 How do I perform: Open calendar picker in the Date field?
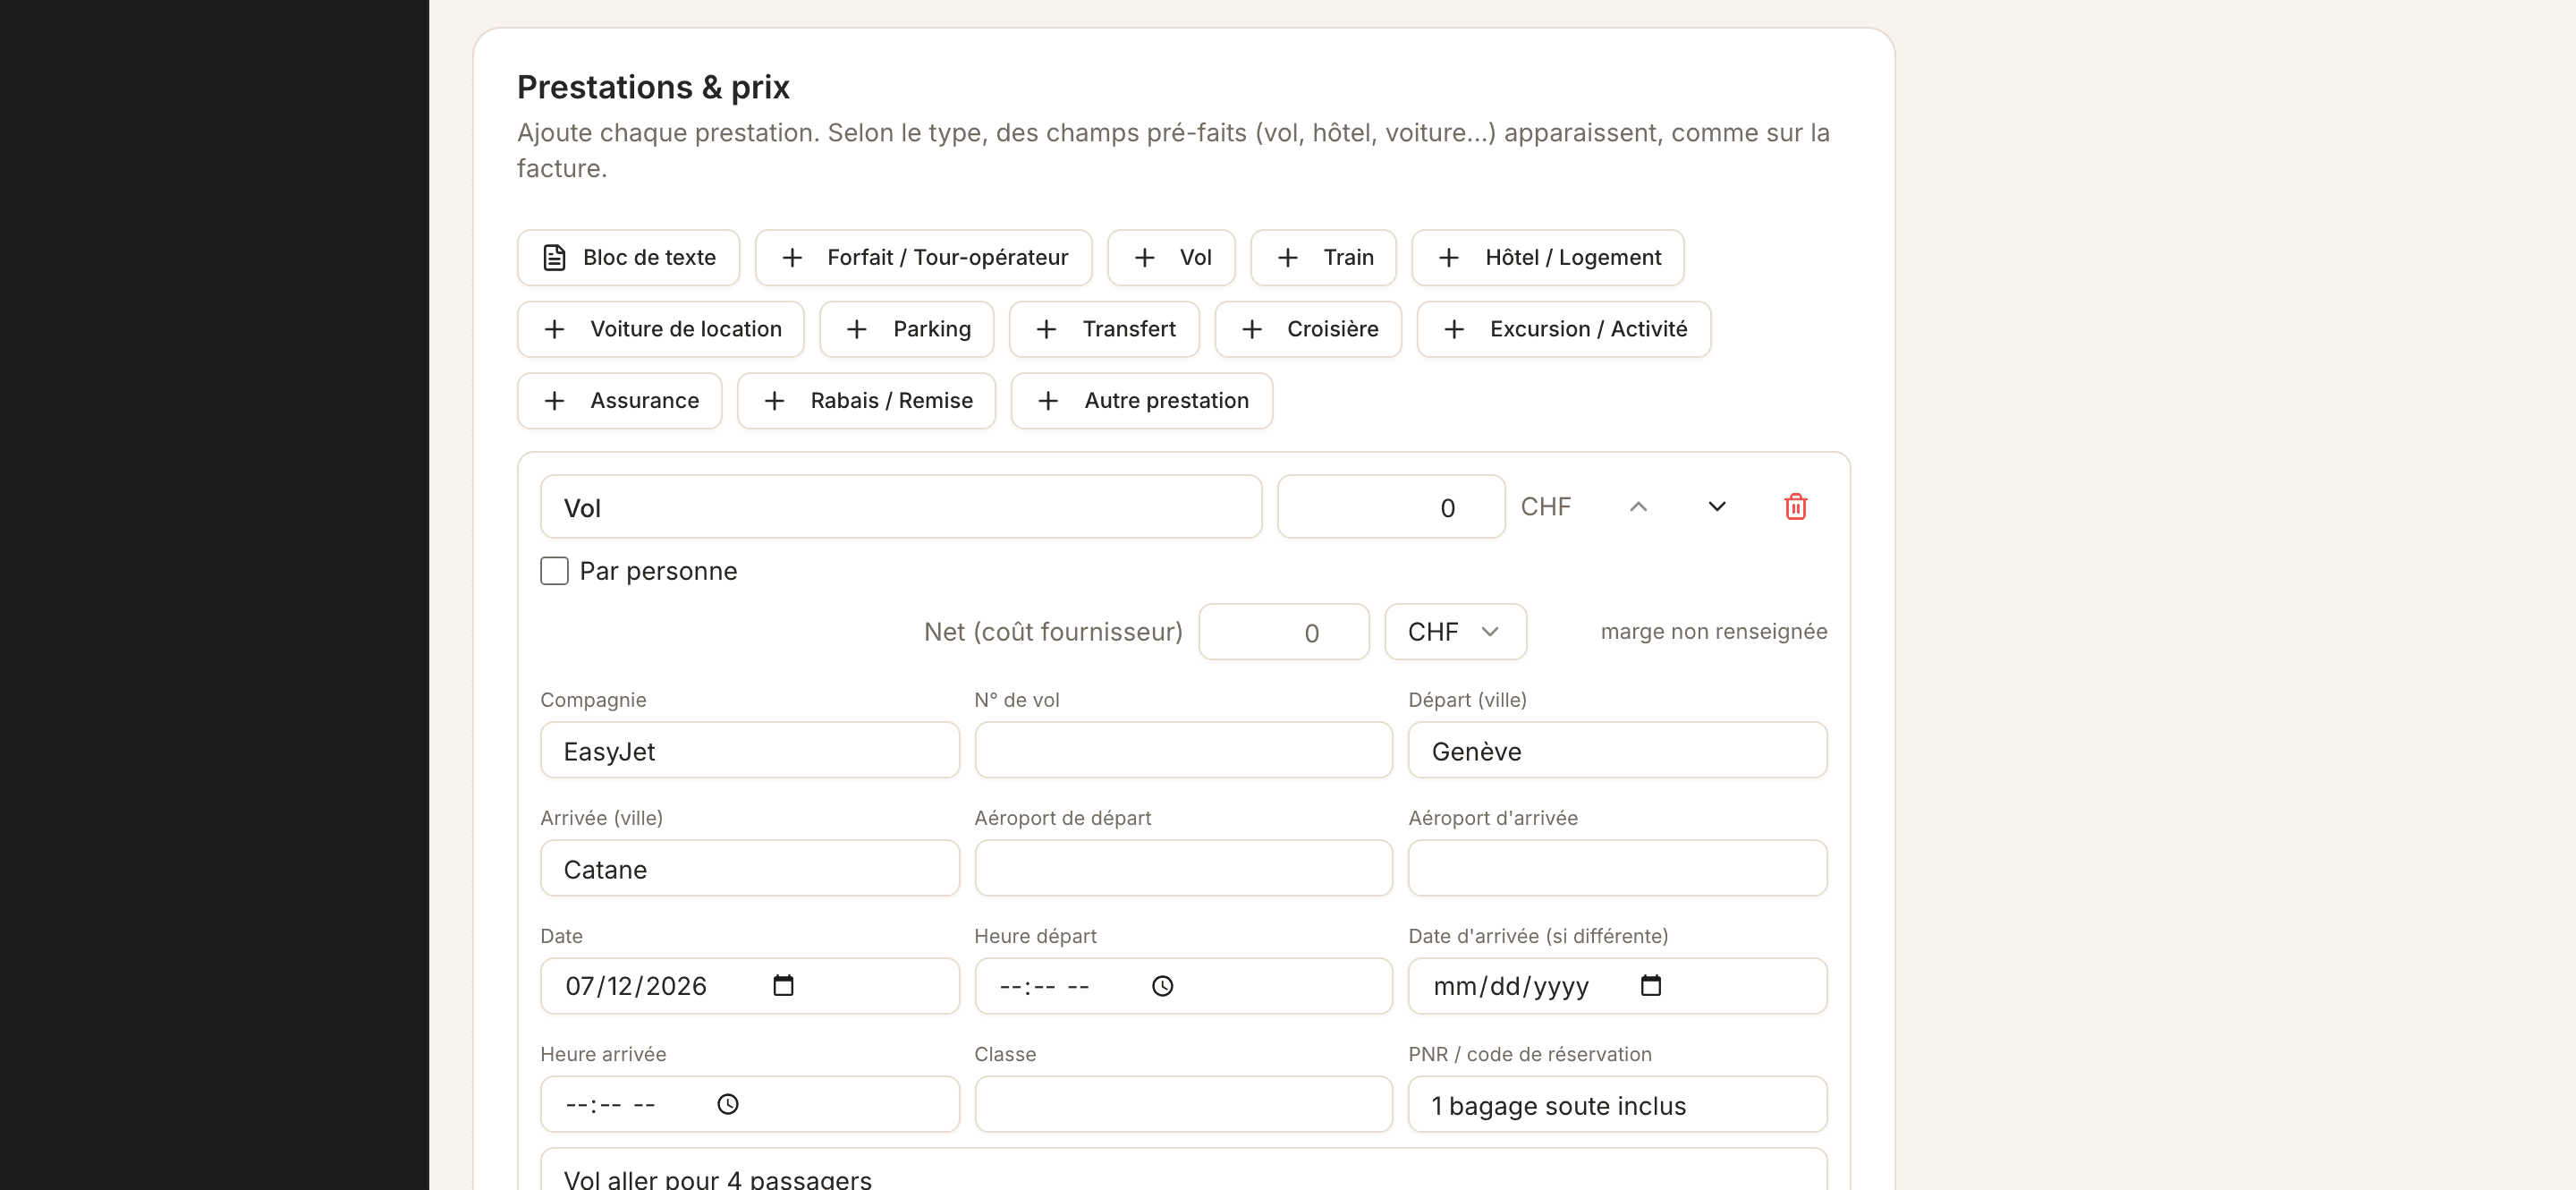point(783,986)
